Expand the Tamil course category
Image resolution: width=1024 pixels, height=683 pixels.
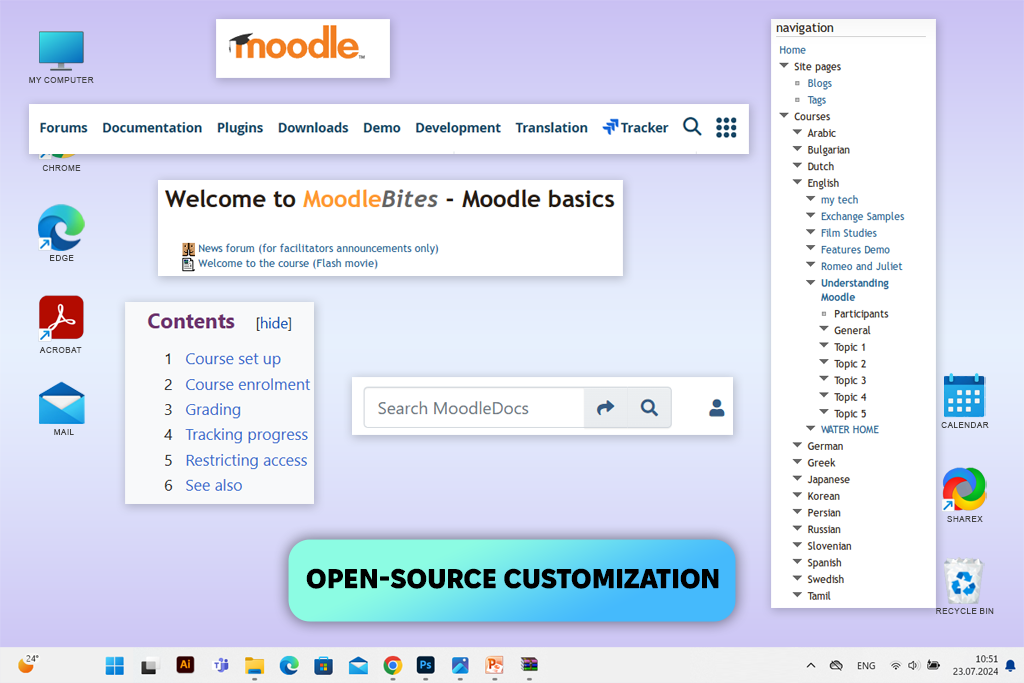(797, 594)
